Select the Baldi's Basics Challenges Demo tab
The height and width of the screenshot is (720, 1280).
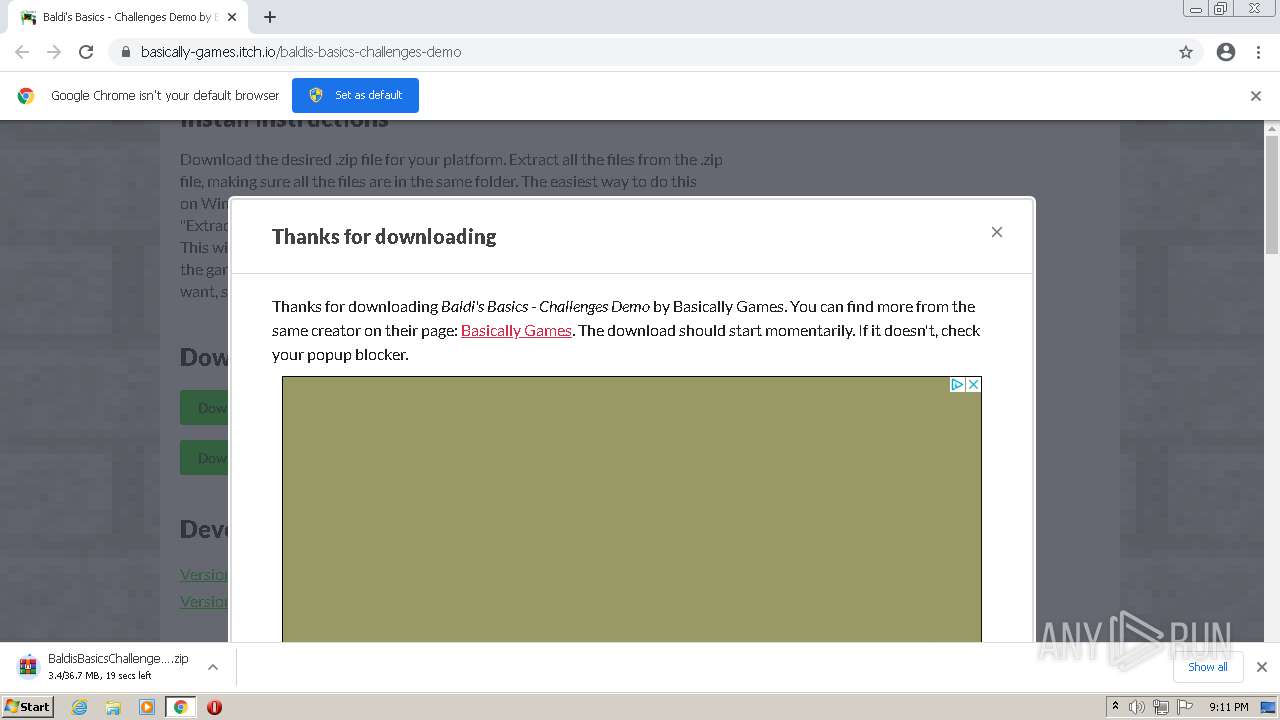pyautogui.click(x=127, y=17)
